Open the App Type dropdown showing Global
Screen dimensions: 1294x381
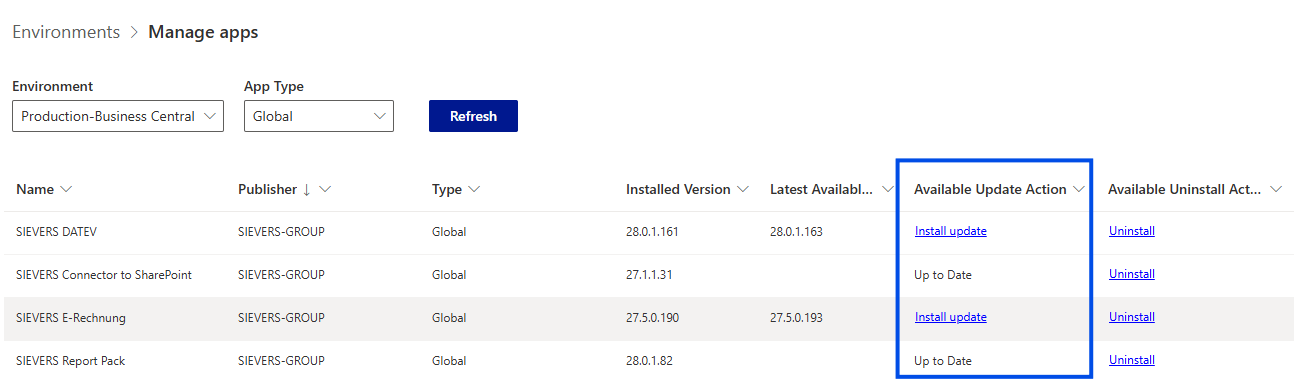tap(318, 116)
